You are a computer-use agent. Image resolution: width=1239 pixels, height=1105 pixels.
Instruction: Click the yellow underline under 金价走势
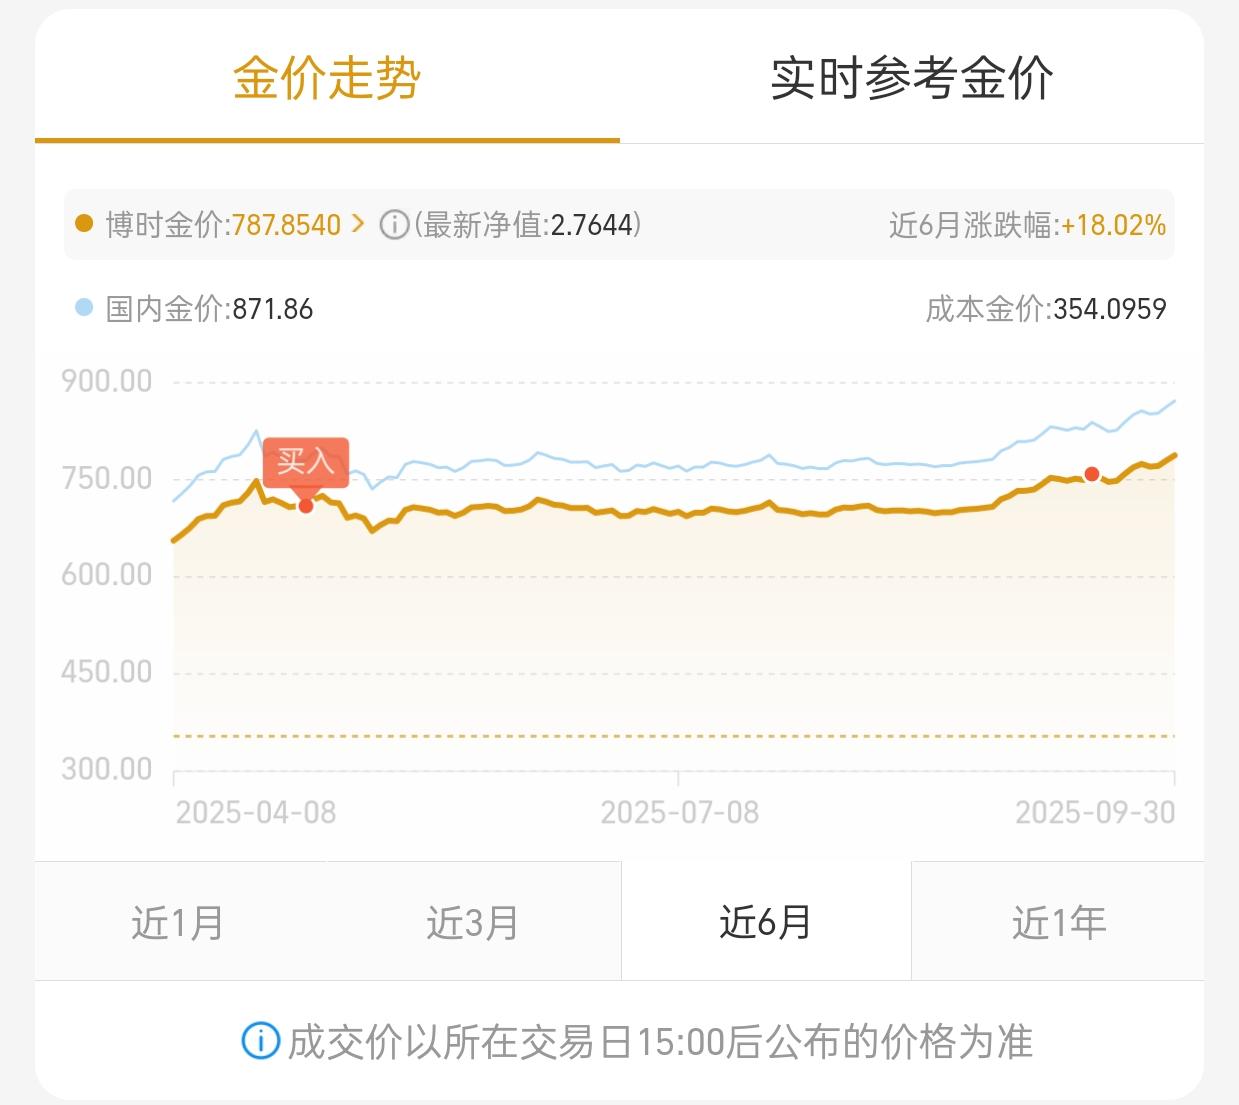pyautogui.click(x=326, y=142)
